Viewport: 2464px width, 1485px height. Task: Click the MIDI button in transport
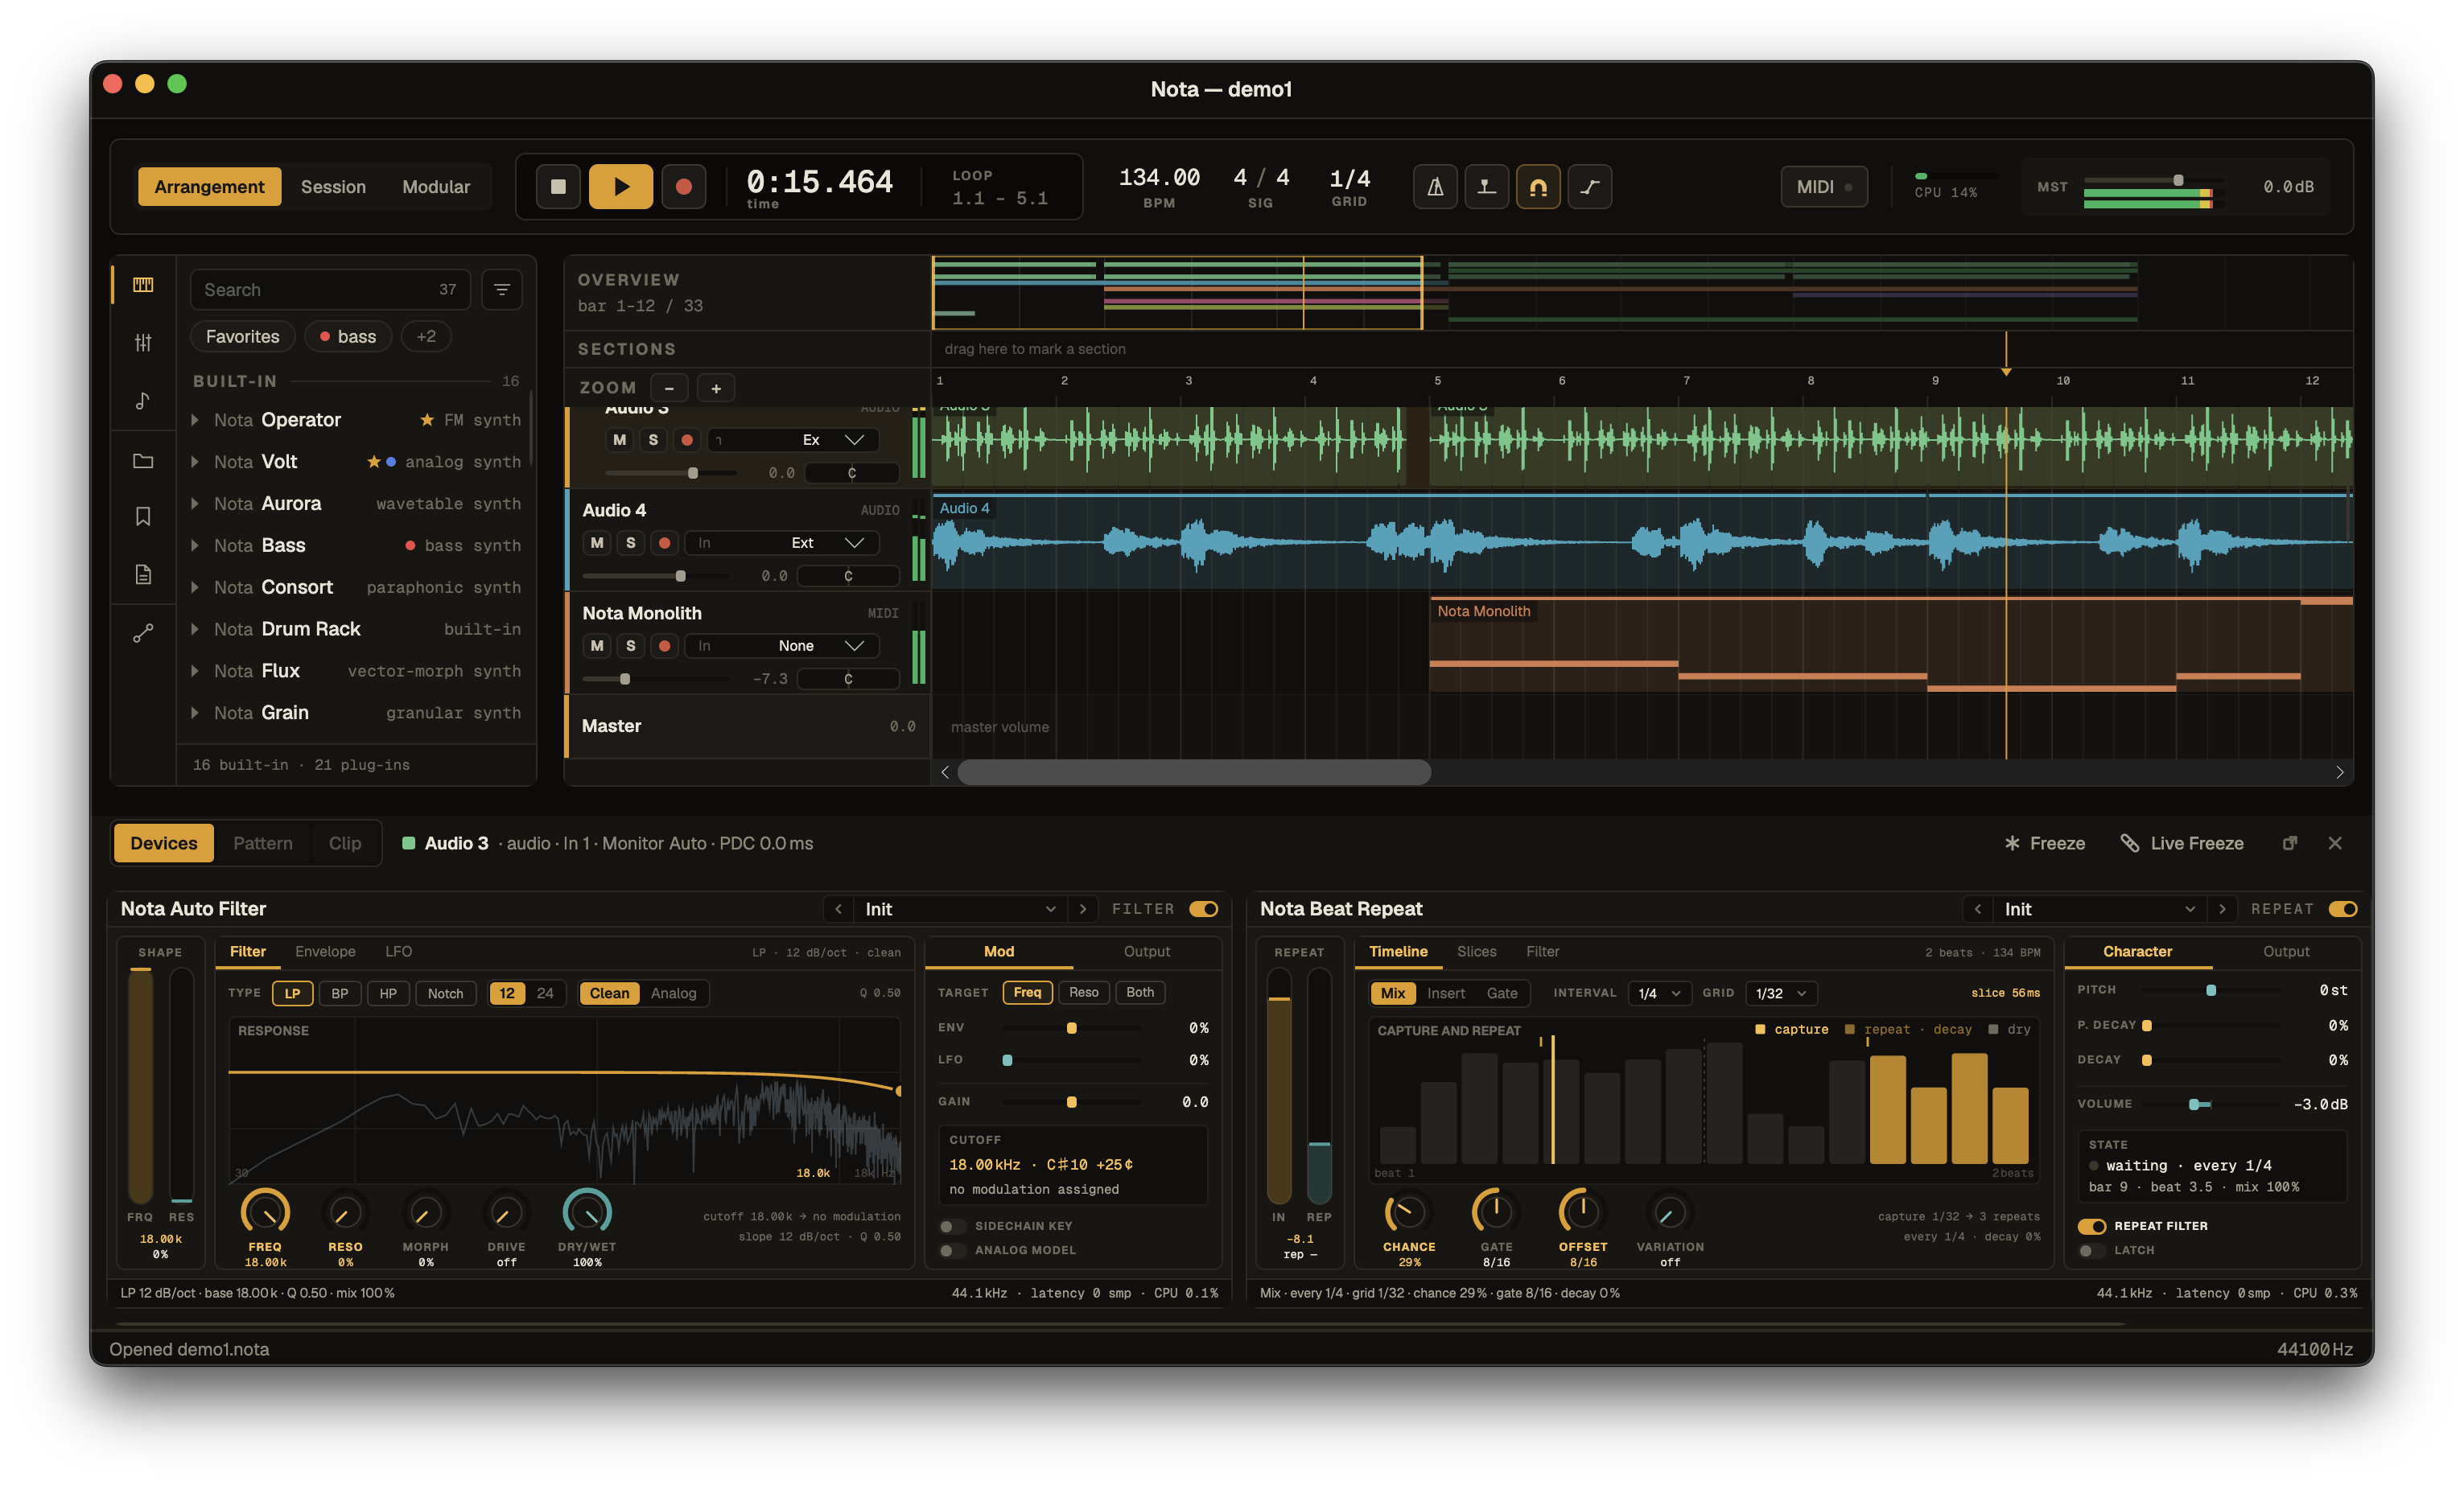coord(1824,187)
